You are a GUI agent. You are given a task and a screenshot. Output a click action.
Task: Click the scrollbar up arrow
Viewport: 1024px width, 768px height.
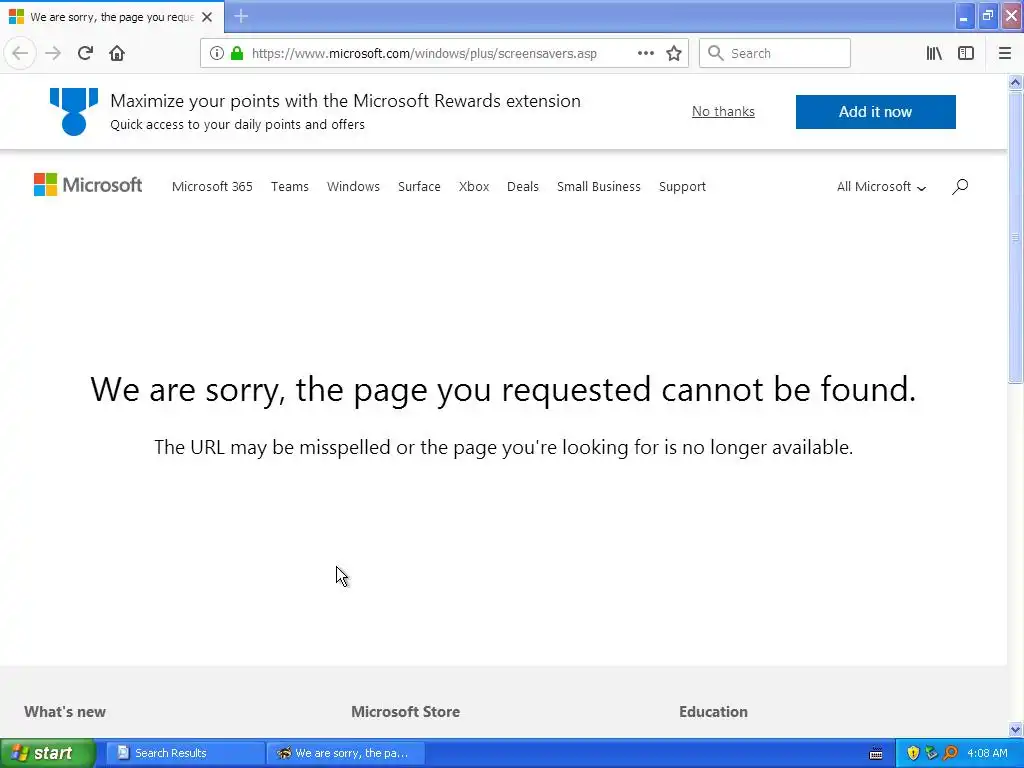pos(1015,82)
